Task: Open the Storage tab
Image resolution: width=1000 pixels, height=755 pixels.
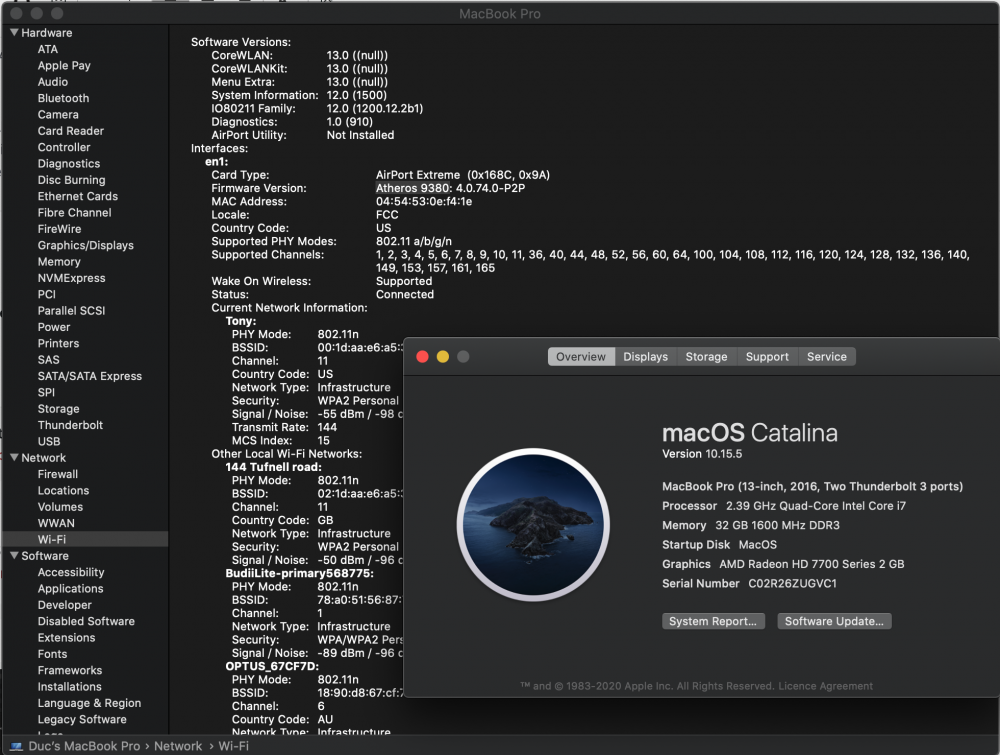Action: [706, 356]
